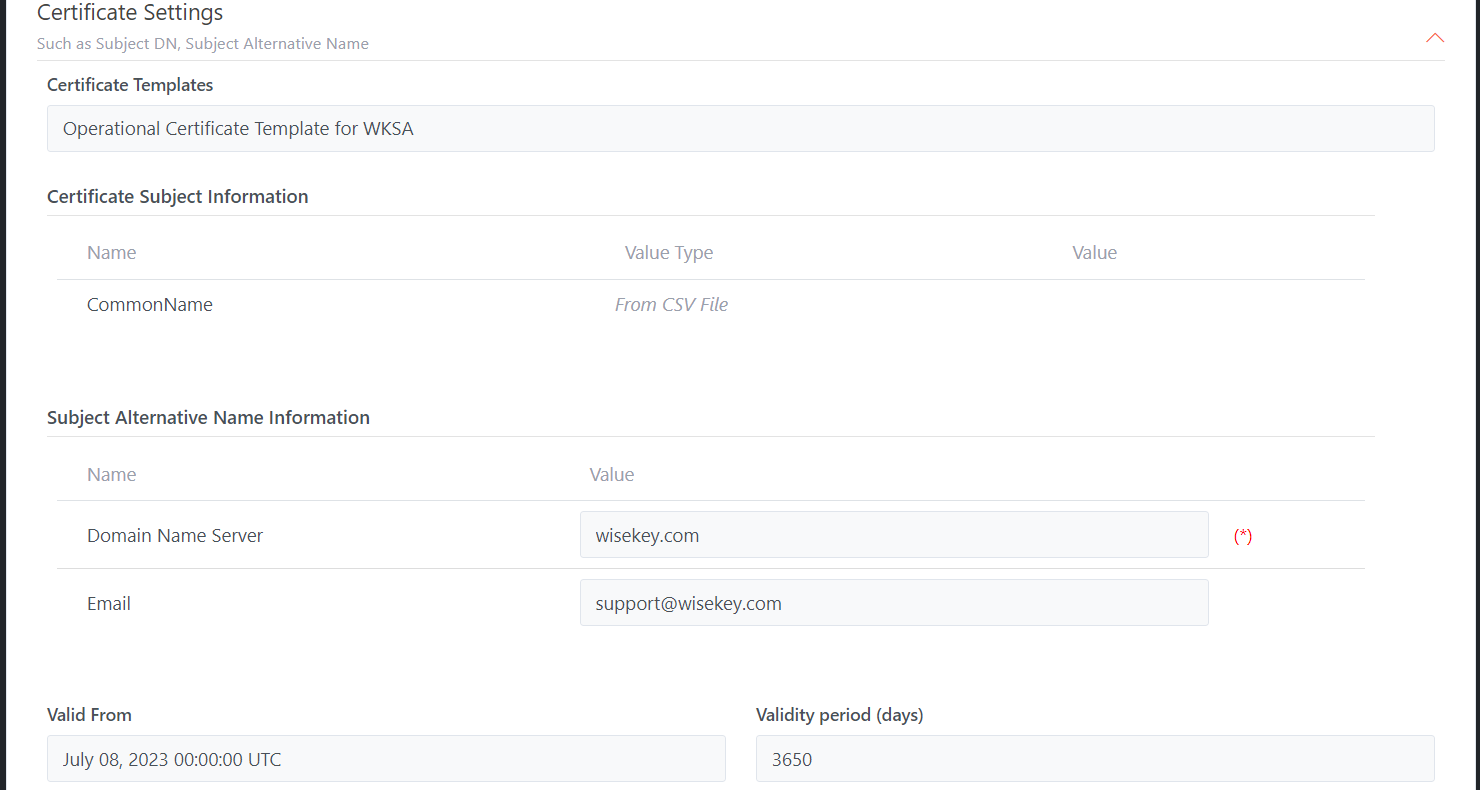Click the Validity period (days) label
The width and height of the screenshot is (1480, 790).
click(x=839, y=715)
